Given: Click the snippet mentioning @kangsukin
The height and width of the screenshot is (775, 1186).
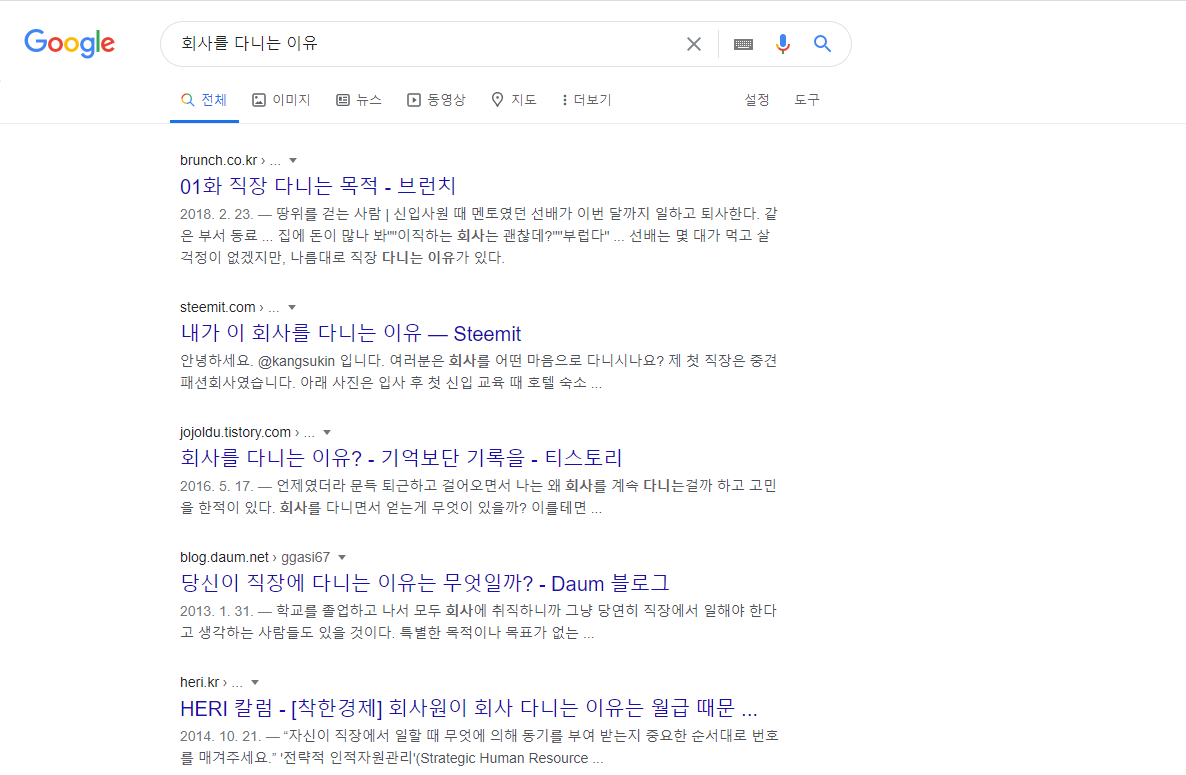Looking at the screenshot, I should tap(478, 372).
